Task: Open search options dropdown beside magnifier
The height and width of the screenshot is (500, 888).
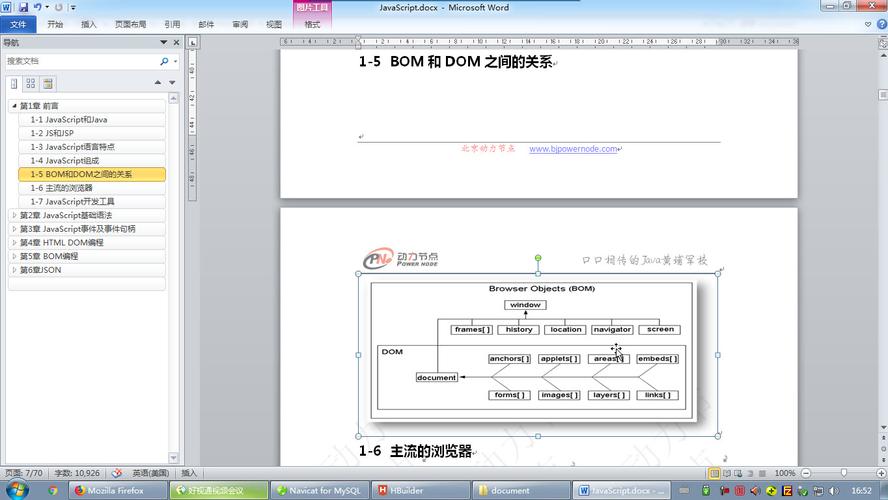Action: coord(176,61)
